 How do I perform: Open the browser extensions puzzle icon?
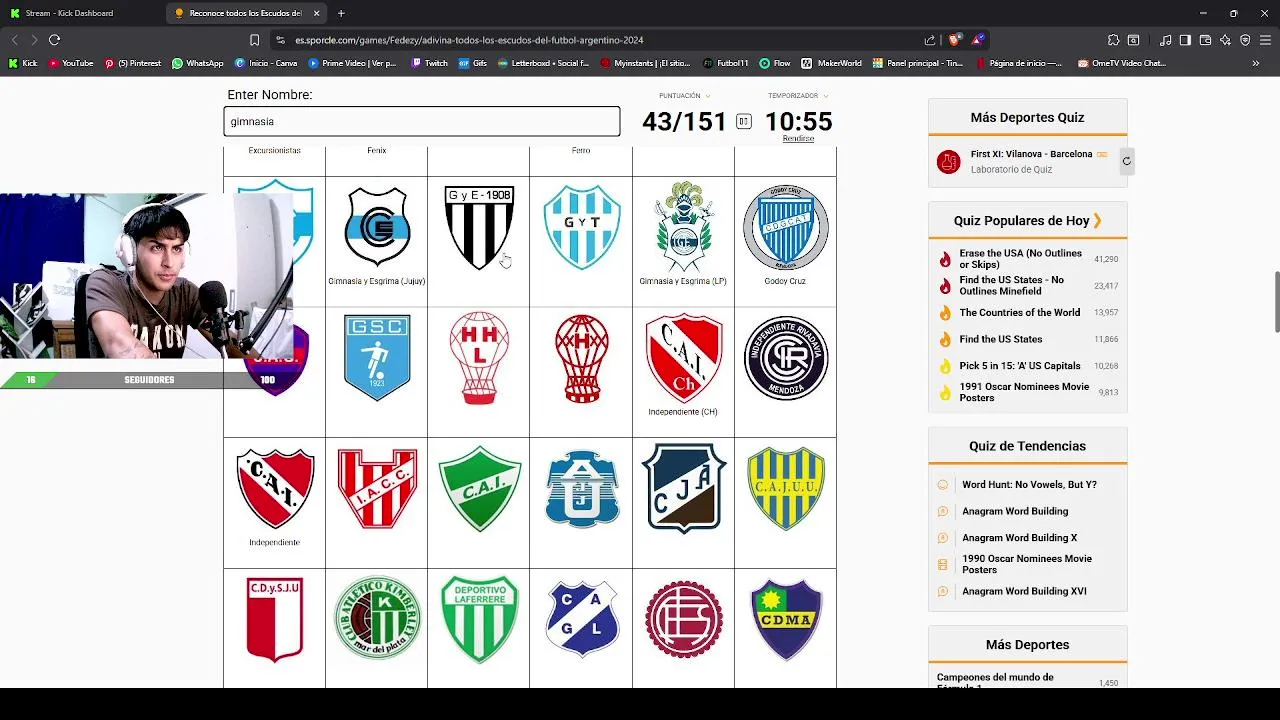[1113, 40]
